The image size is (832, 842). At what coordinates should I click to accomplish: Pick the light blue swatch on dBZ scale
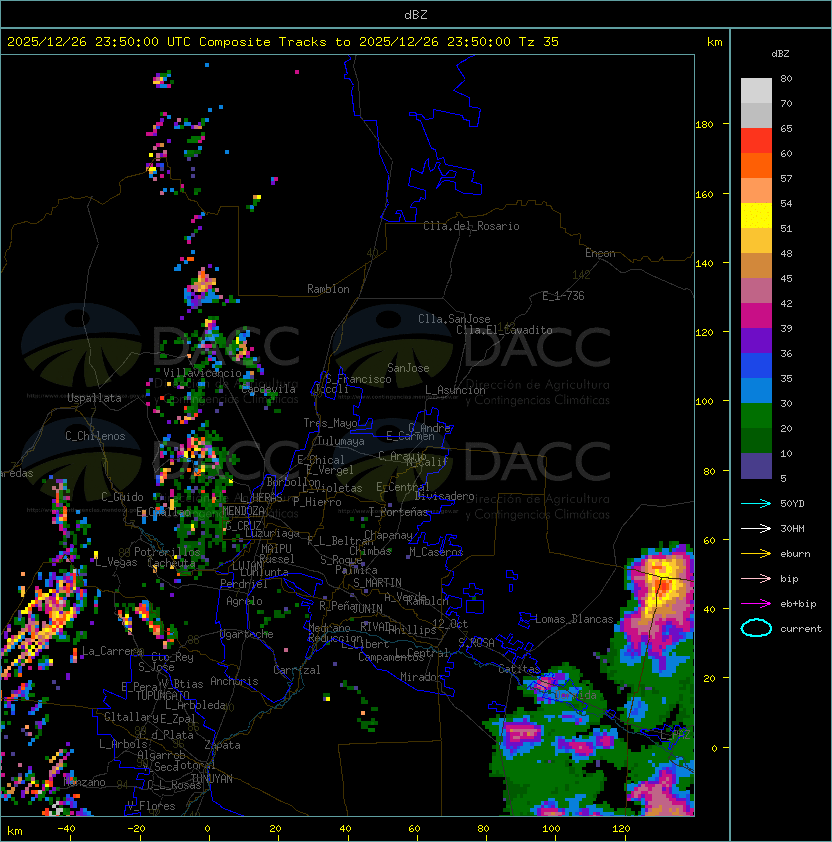[x=756, y=391]
